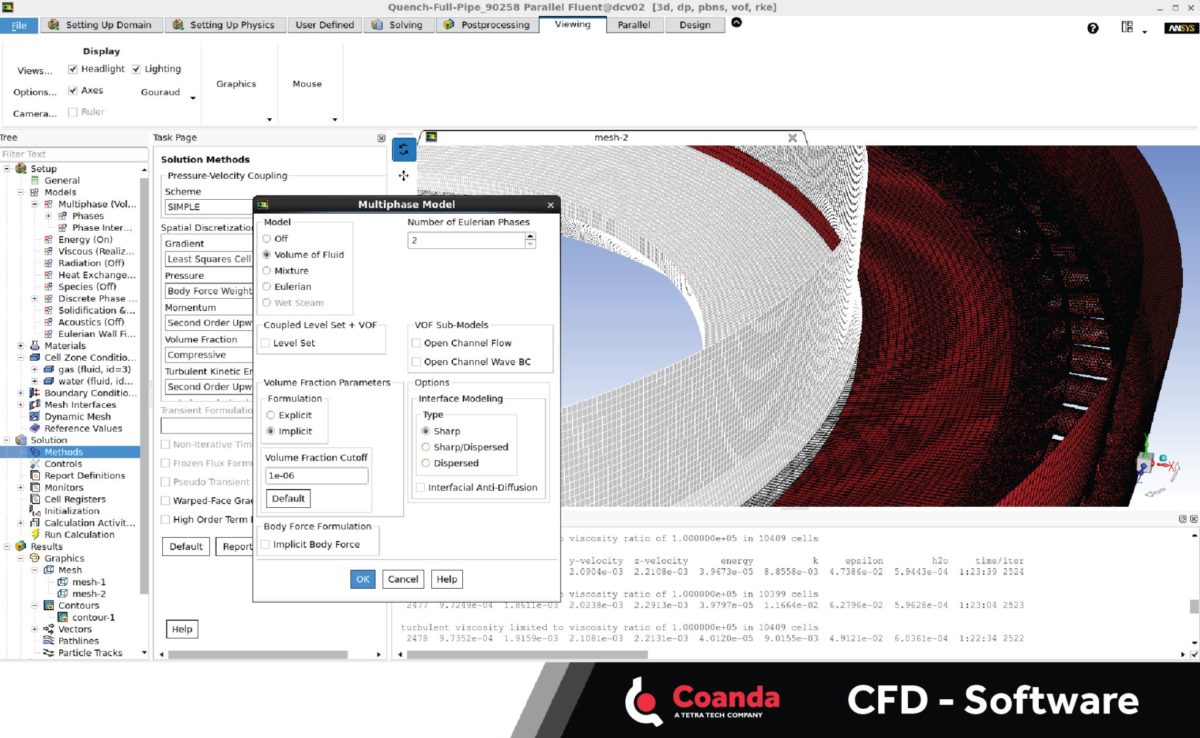Screen dimensions: 1200x738
Task: Click OK in the Multiphase Model dialog
Action: click(x=362, y=578)
